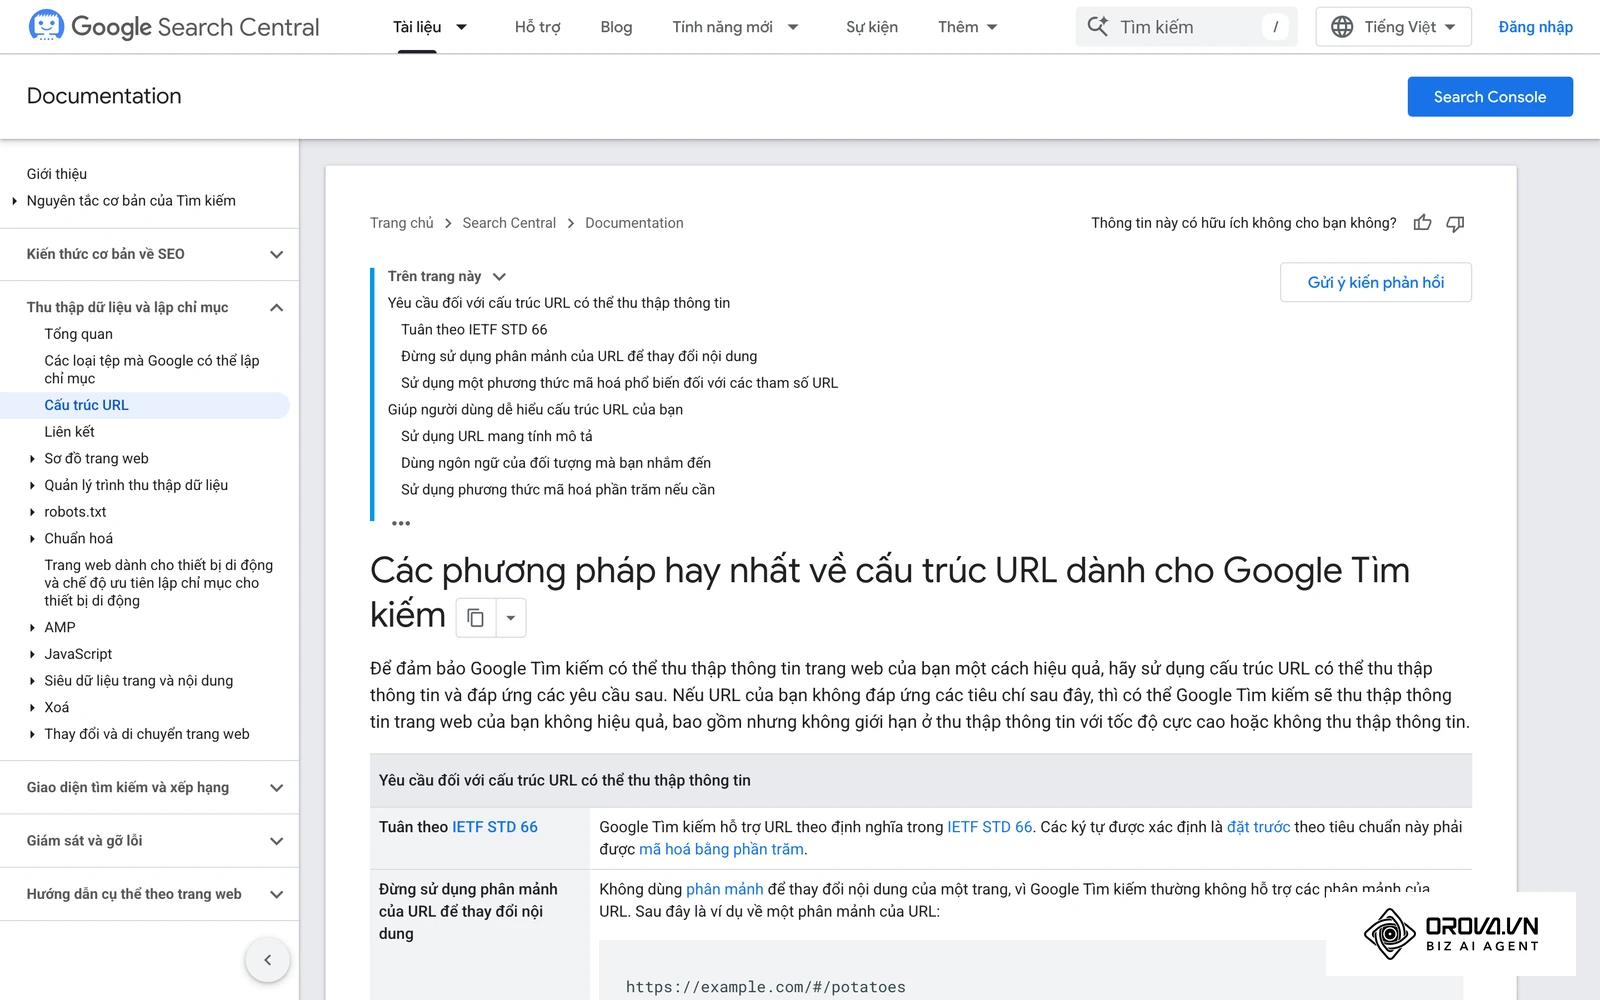1600x1000 pixels.
Task: Open the Tài liệu menu tab
Action: [x=417, y=27]
